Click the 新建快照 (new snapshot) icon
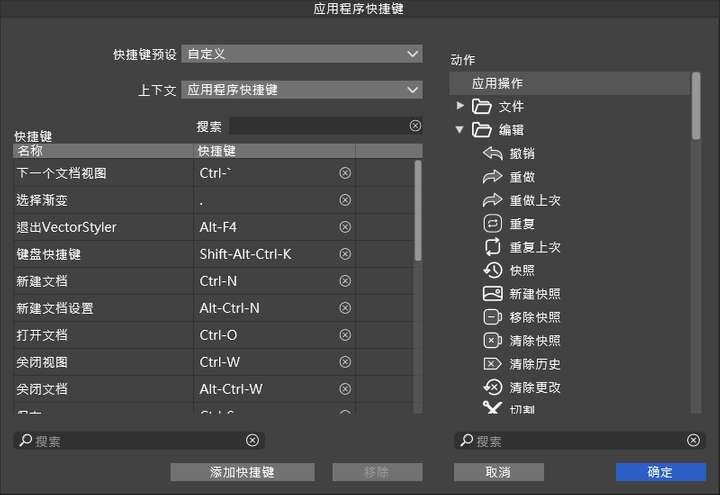Image resolution: width=720 pixels, height=495 pixels. (x=492, y=294)
